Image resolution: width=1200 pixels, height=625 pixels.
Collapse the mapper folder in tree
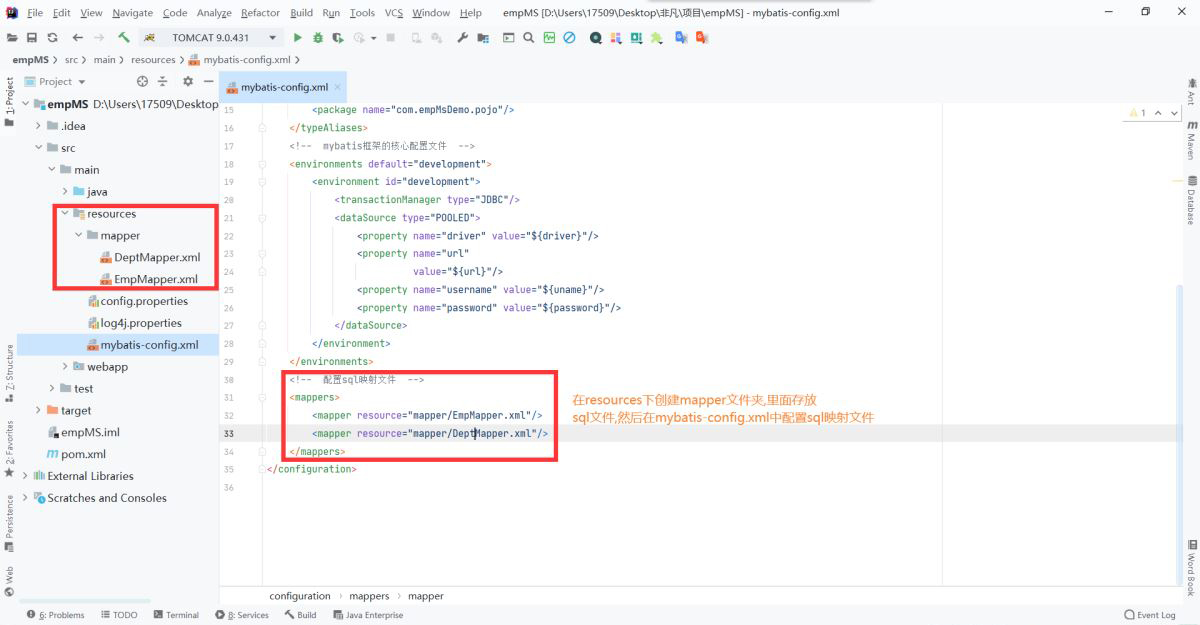[x=79, y=236]
